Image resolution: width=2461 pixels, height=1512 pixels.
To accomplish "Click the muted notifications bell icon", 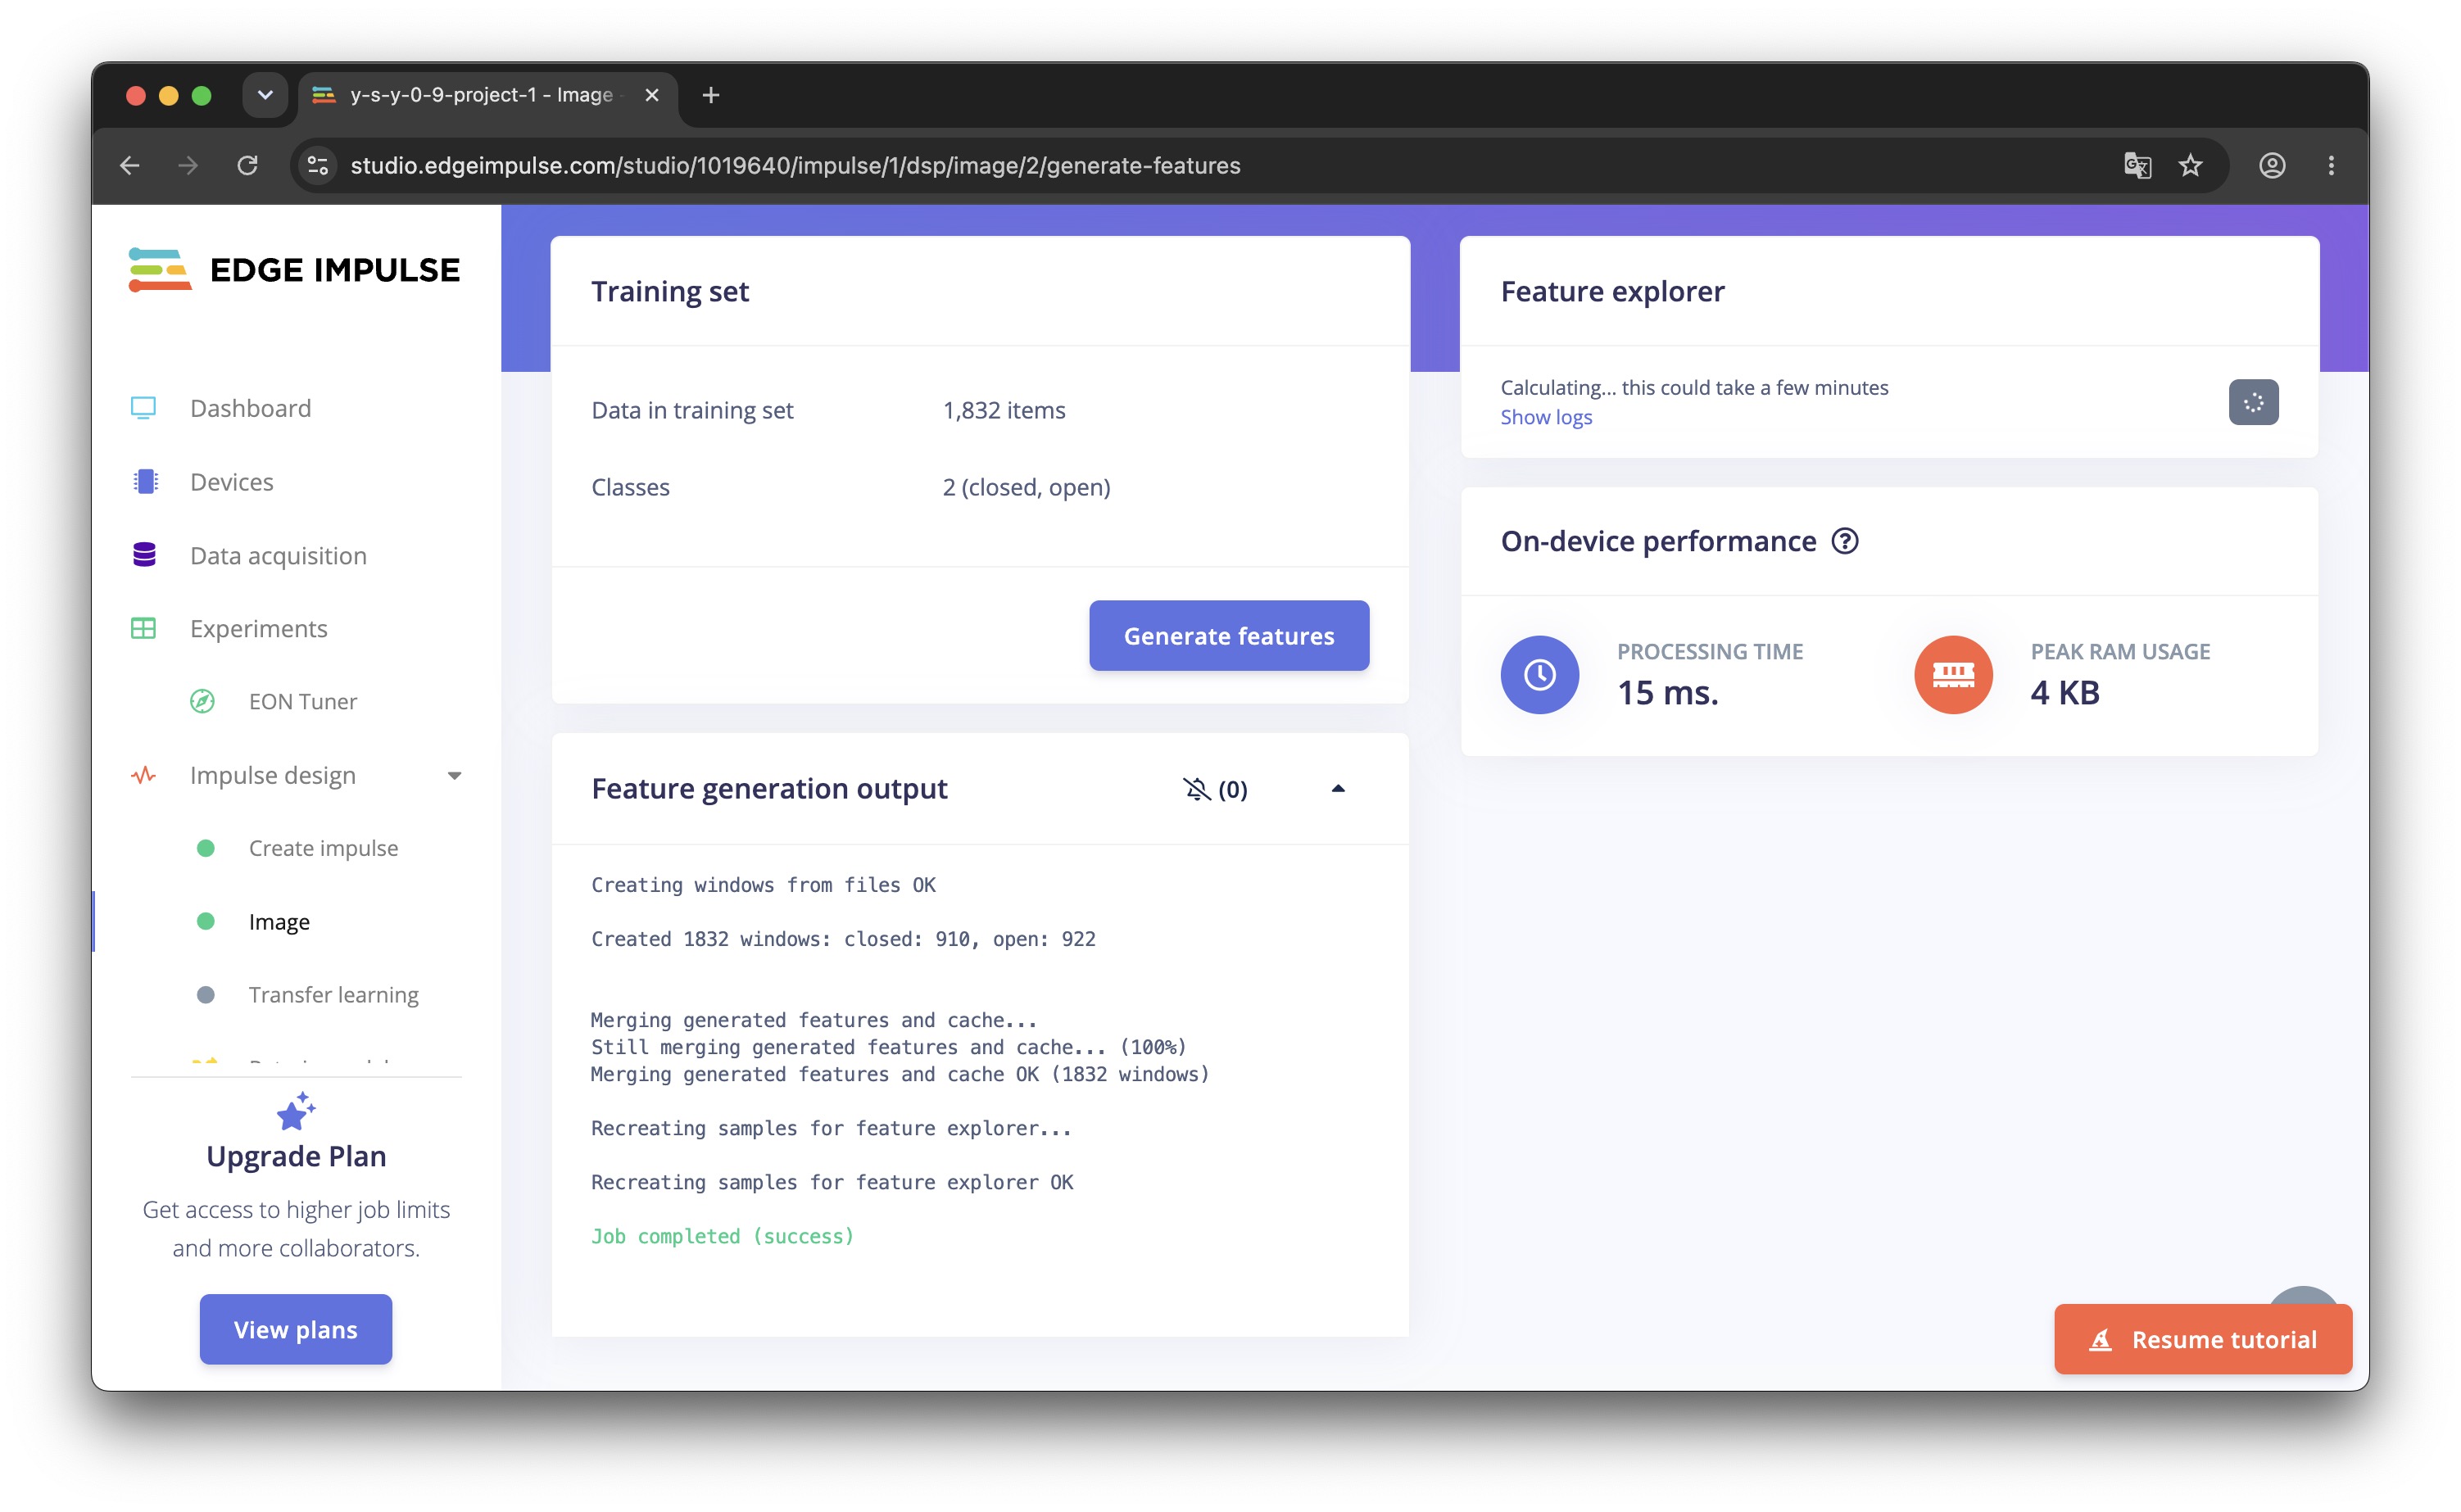I will 1197,789.
